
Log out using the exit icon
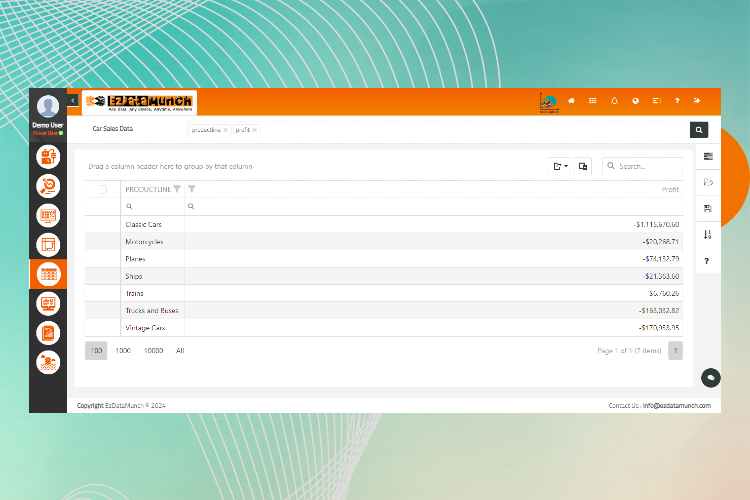[x=697, y=100]
